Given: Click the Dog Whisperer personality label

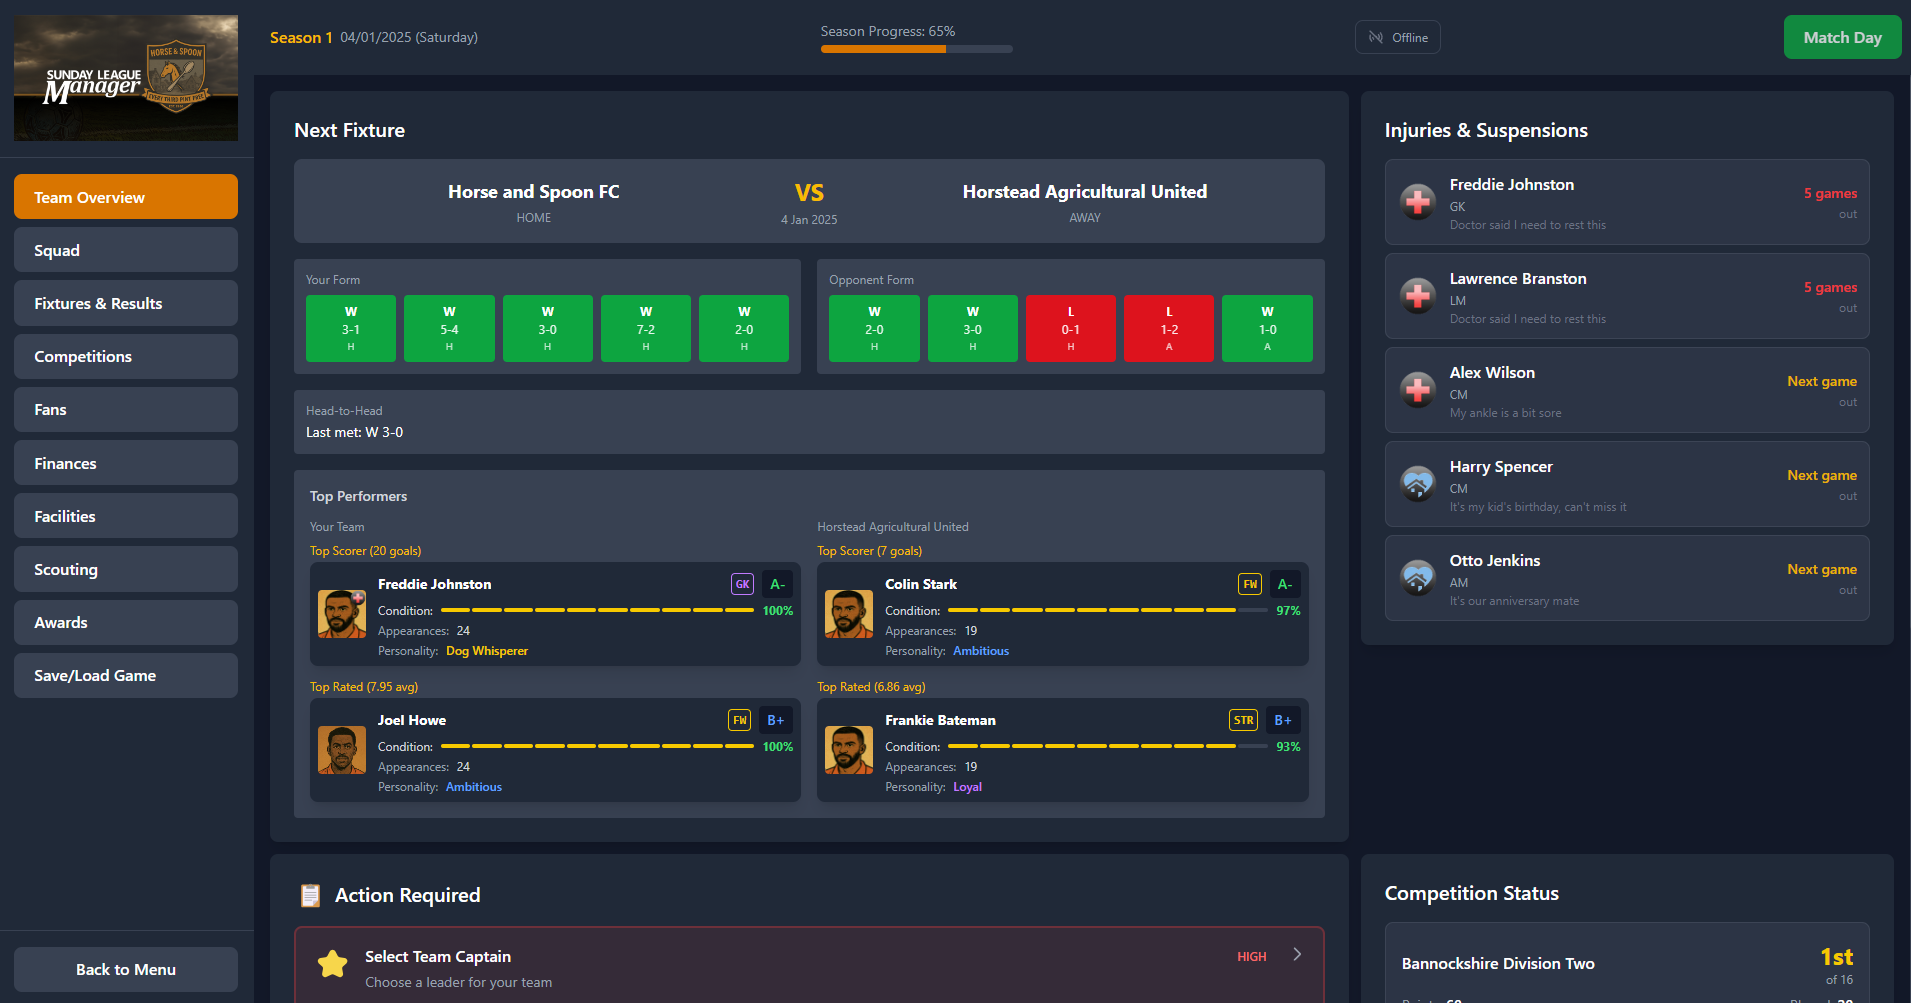Looking at the screenshot, I should pyautogui.click(x=487, y=651).
